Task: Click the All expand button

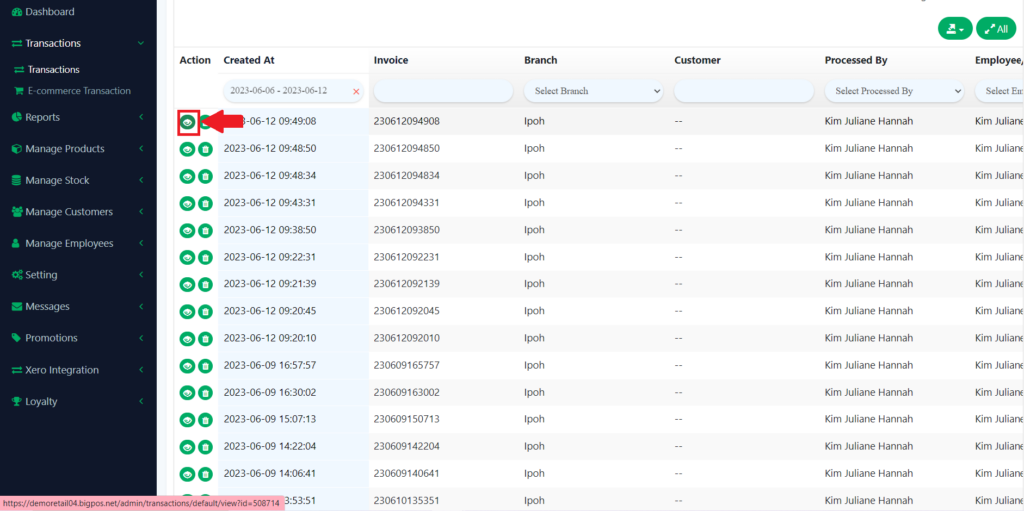Action: 995,30
